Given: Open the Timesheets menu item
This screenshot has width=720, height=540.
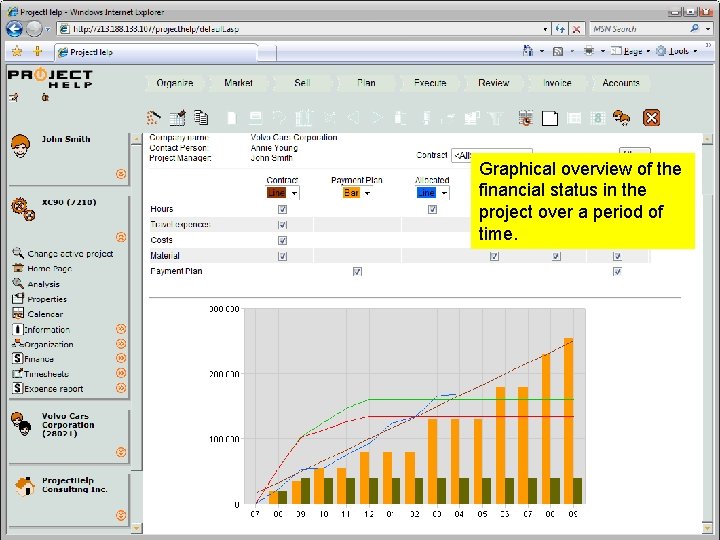Looking at the screenshot, I should [46, 374].
